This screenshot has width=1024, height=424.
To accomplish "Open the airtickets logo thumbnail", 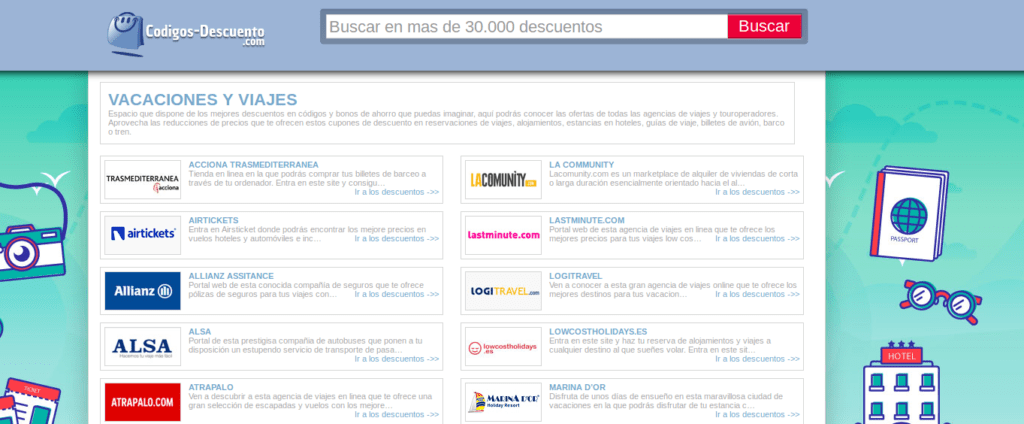I will coord(142,235).
